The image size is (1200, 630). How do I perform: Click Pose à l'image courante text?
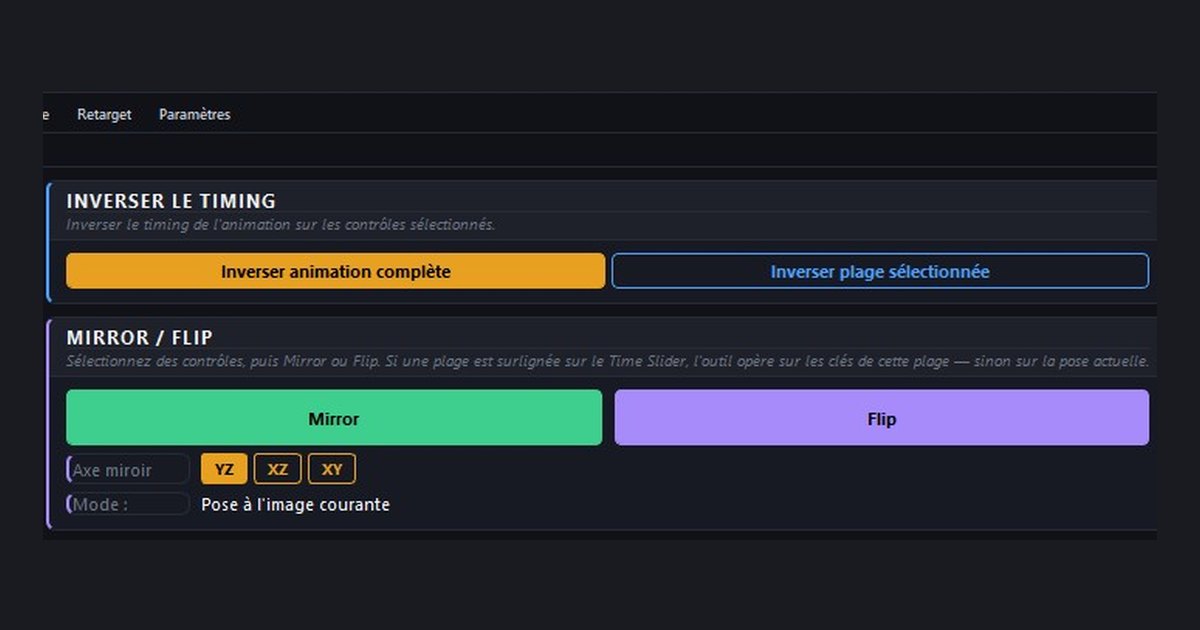tap(295, 505)
